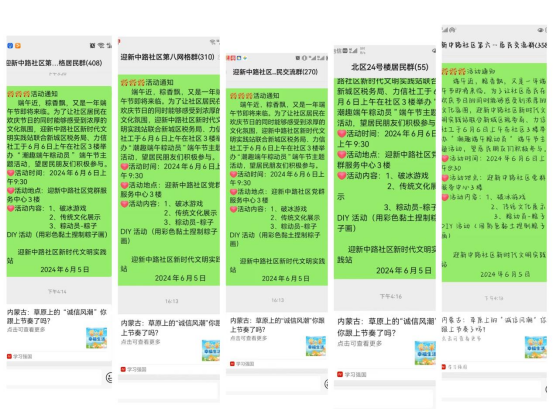
Task: Tap green 活动通知 message in 408-member chat
Action: [x=59, y=181]
